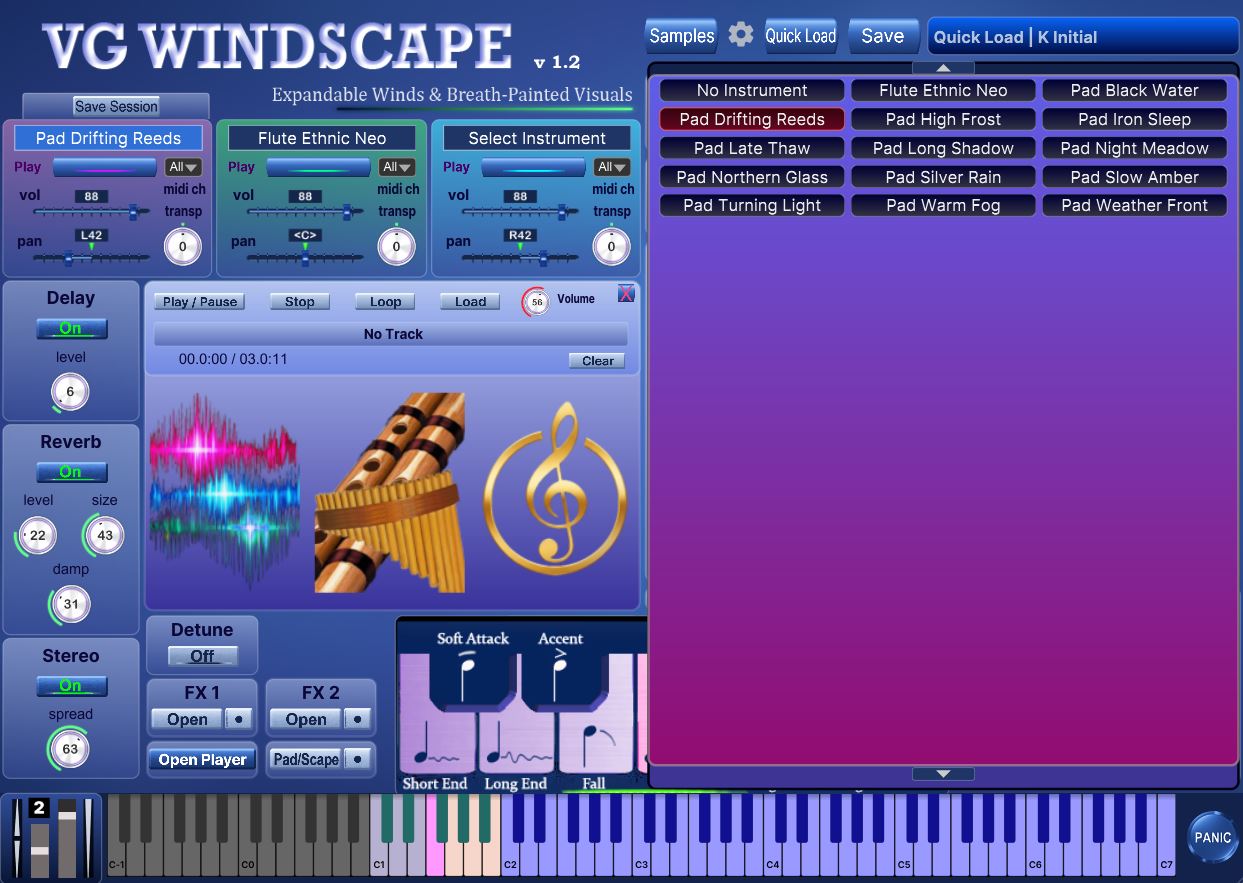Click Play / Pause in the player
1243x883 pixels.
pos(200,301)
